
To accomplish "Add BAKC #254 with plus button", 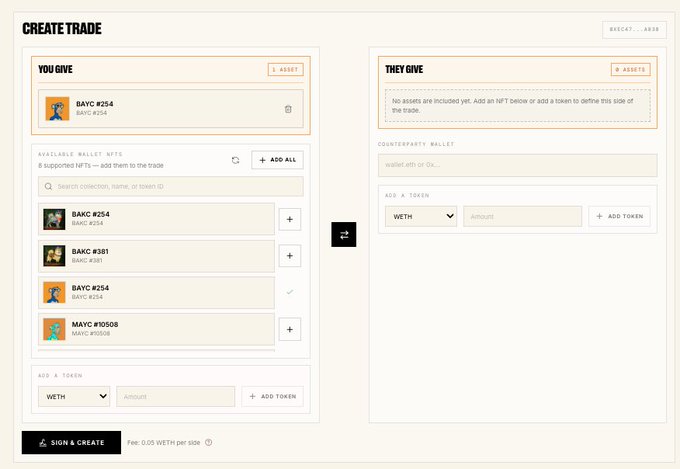I will [290, 219].
